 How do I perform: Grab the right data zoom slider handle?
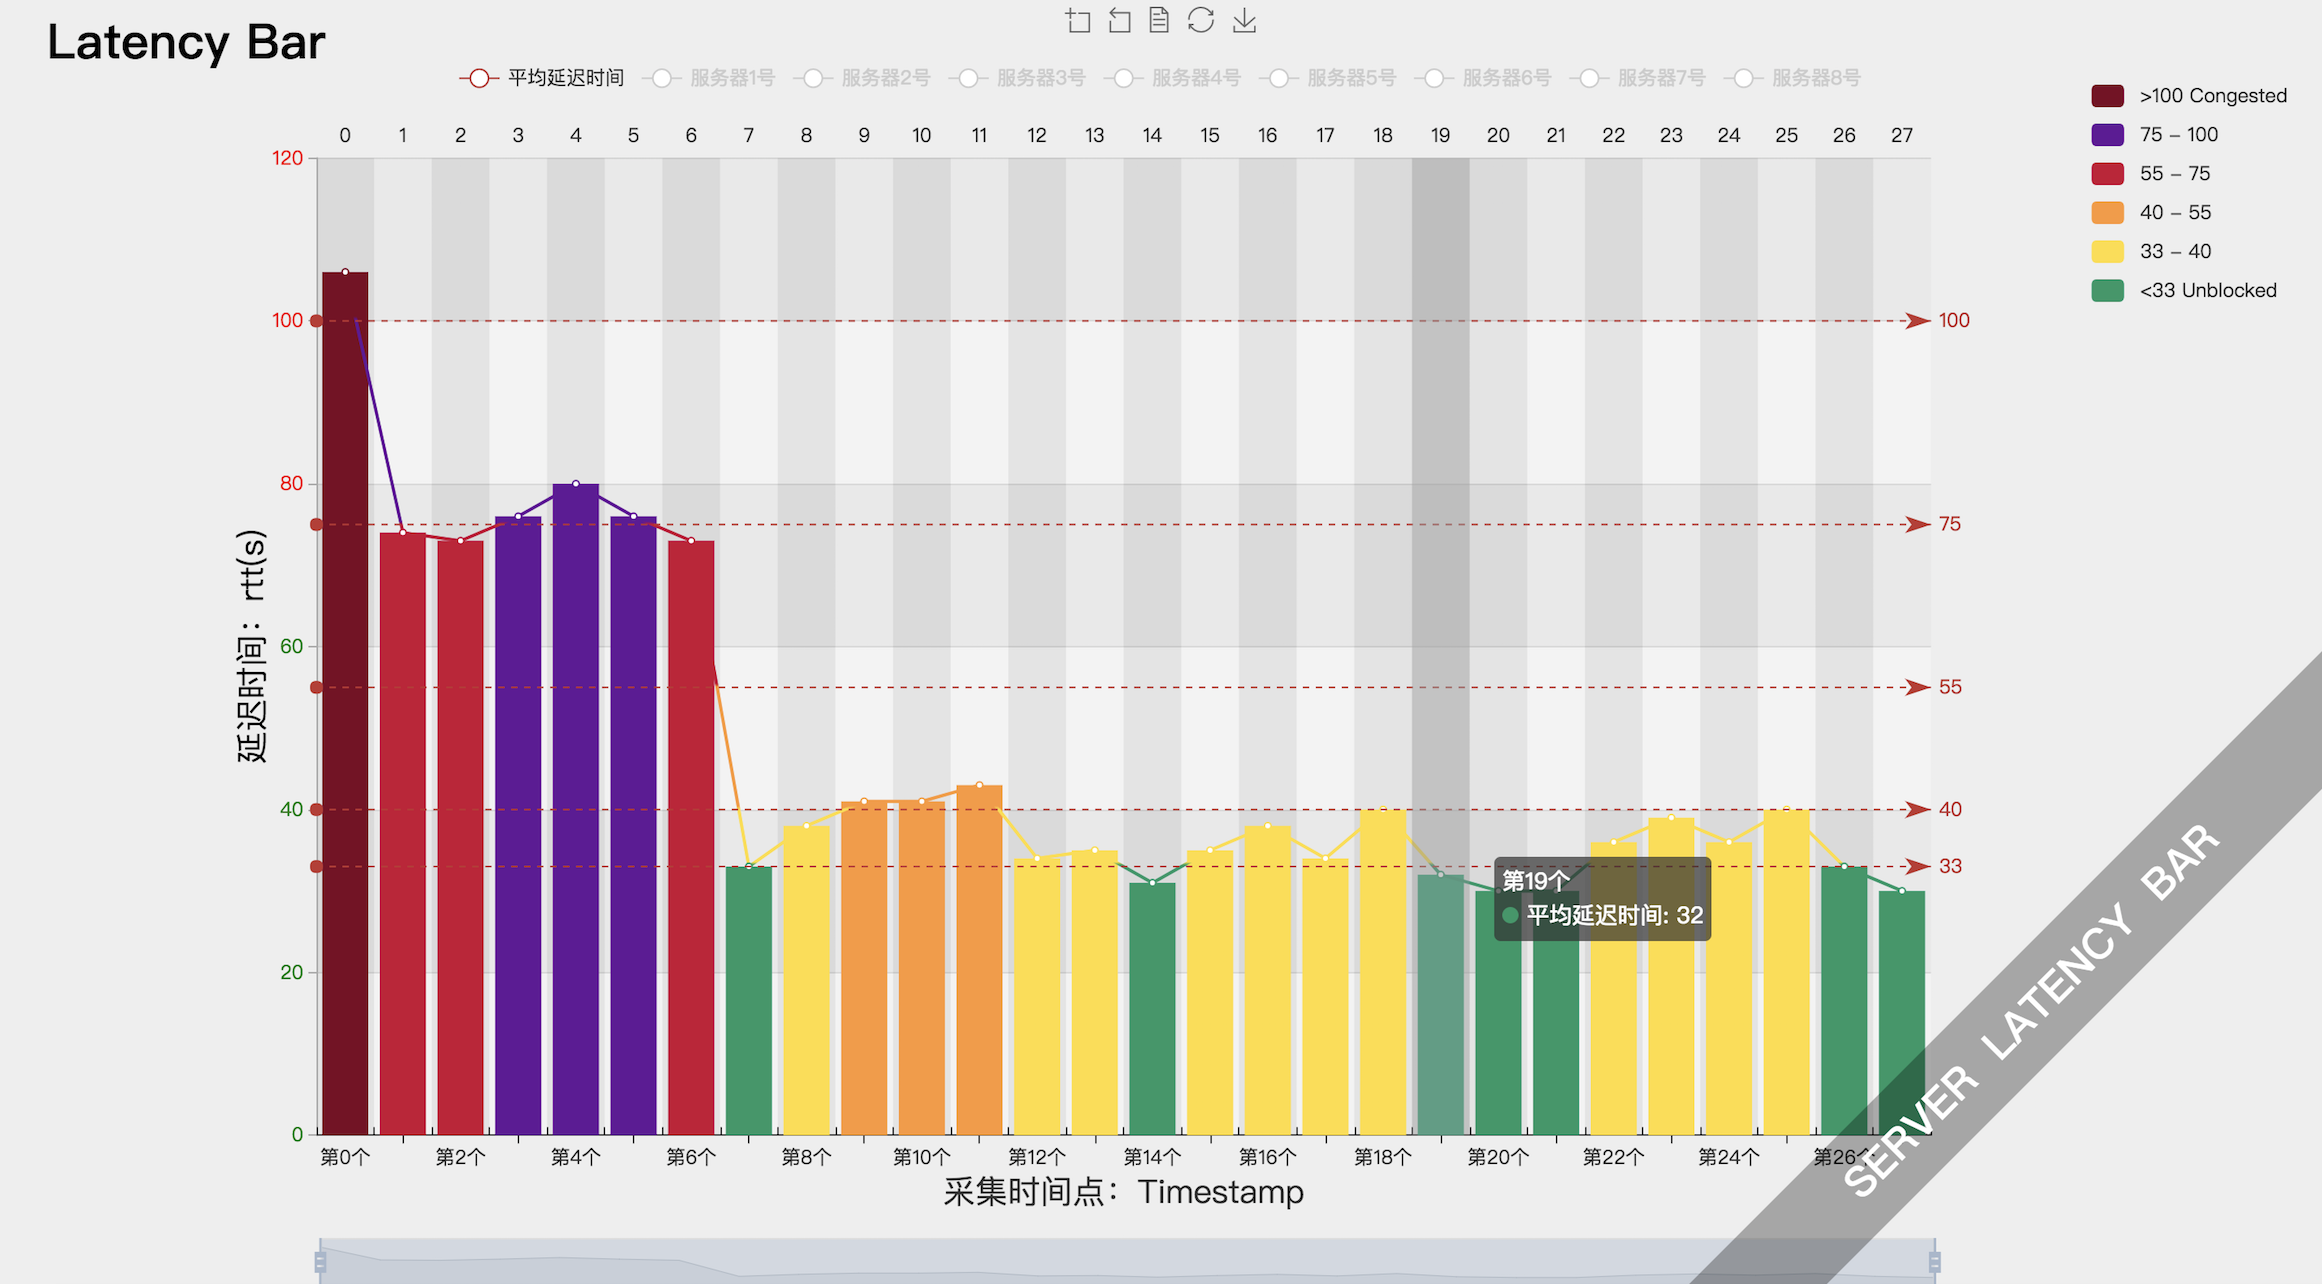coord(1935,1262)
